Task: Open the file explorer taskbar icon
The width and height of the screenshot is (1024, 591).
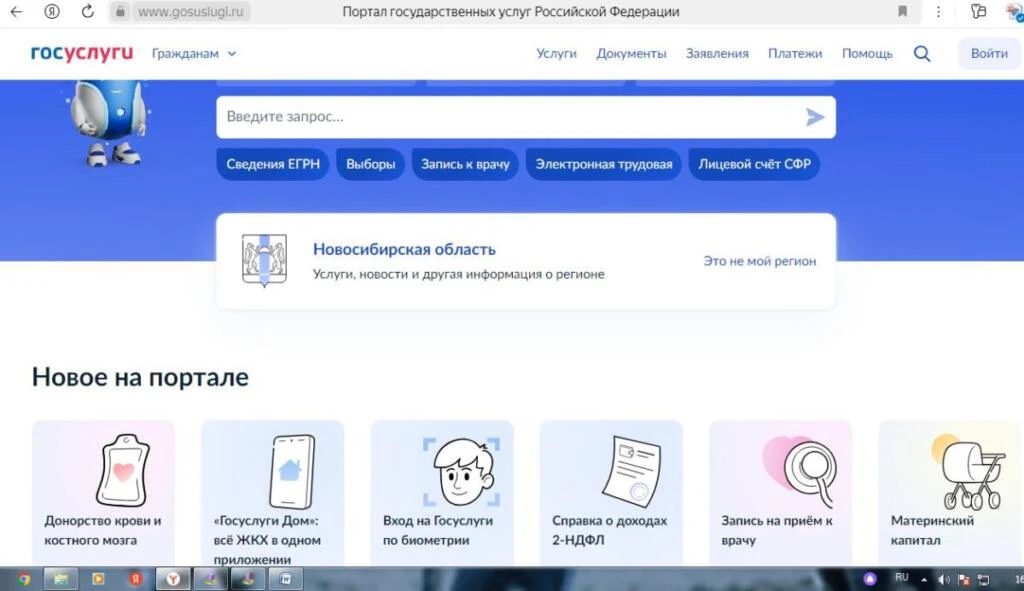Action: (60, 579)
